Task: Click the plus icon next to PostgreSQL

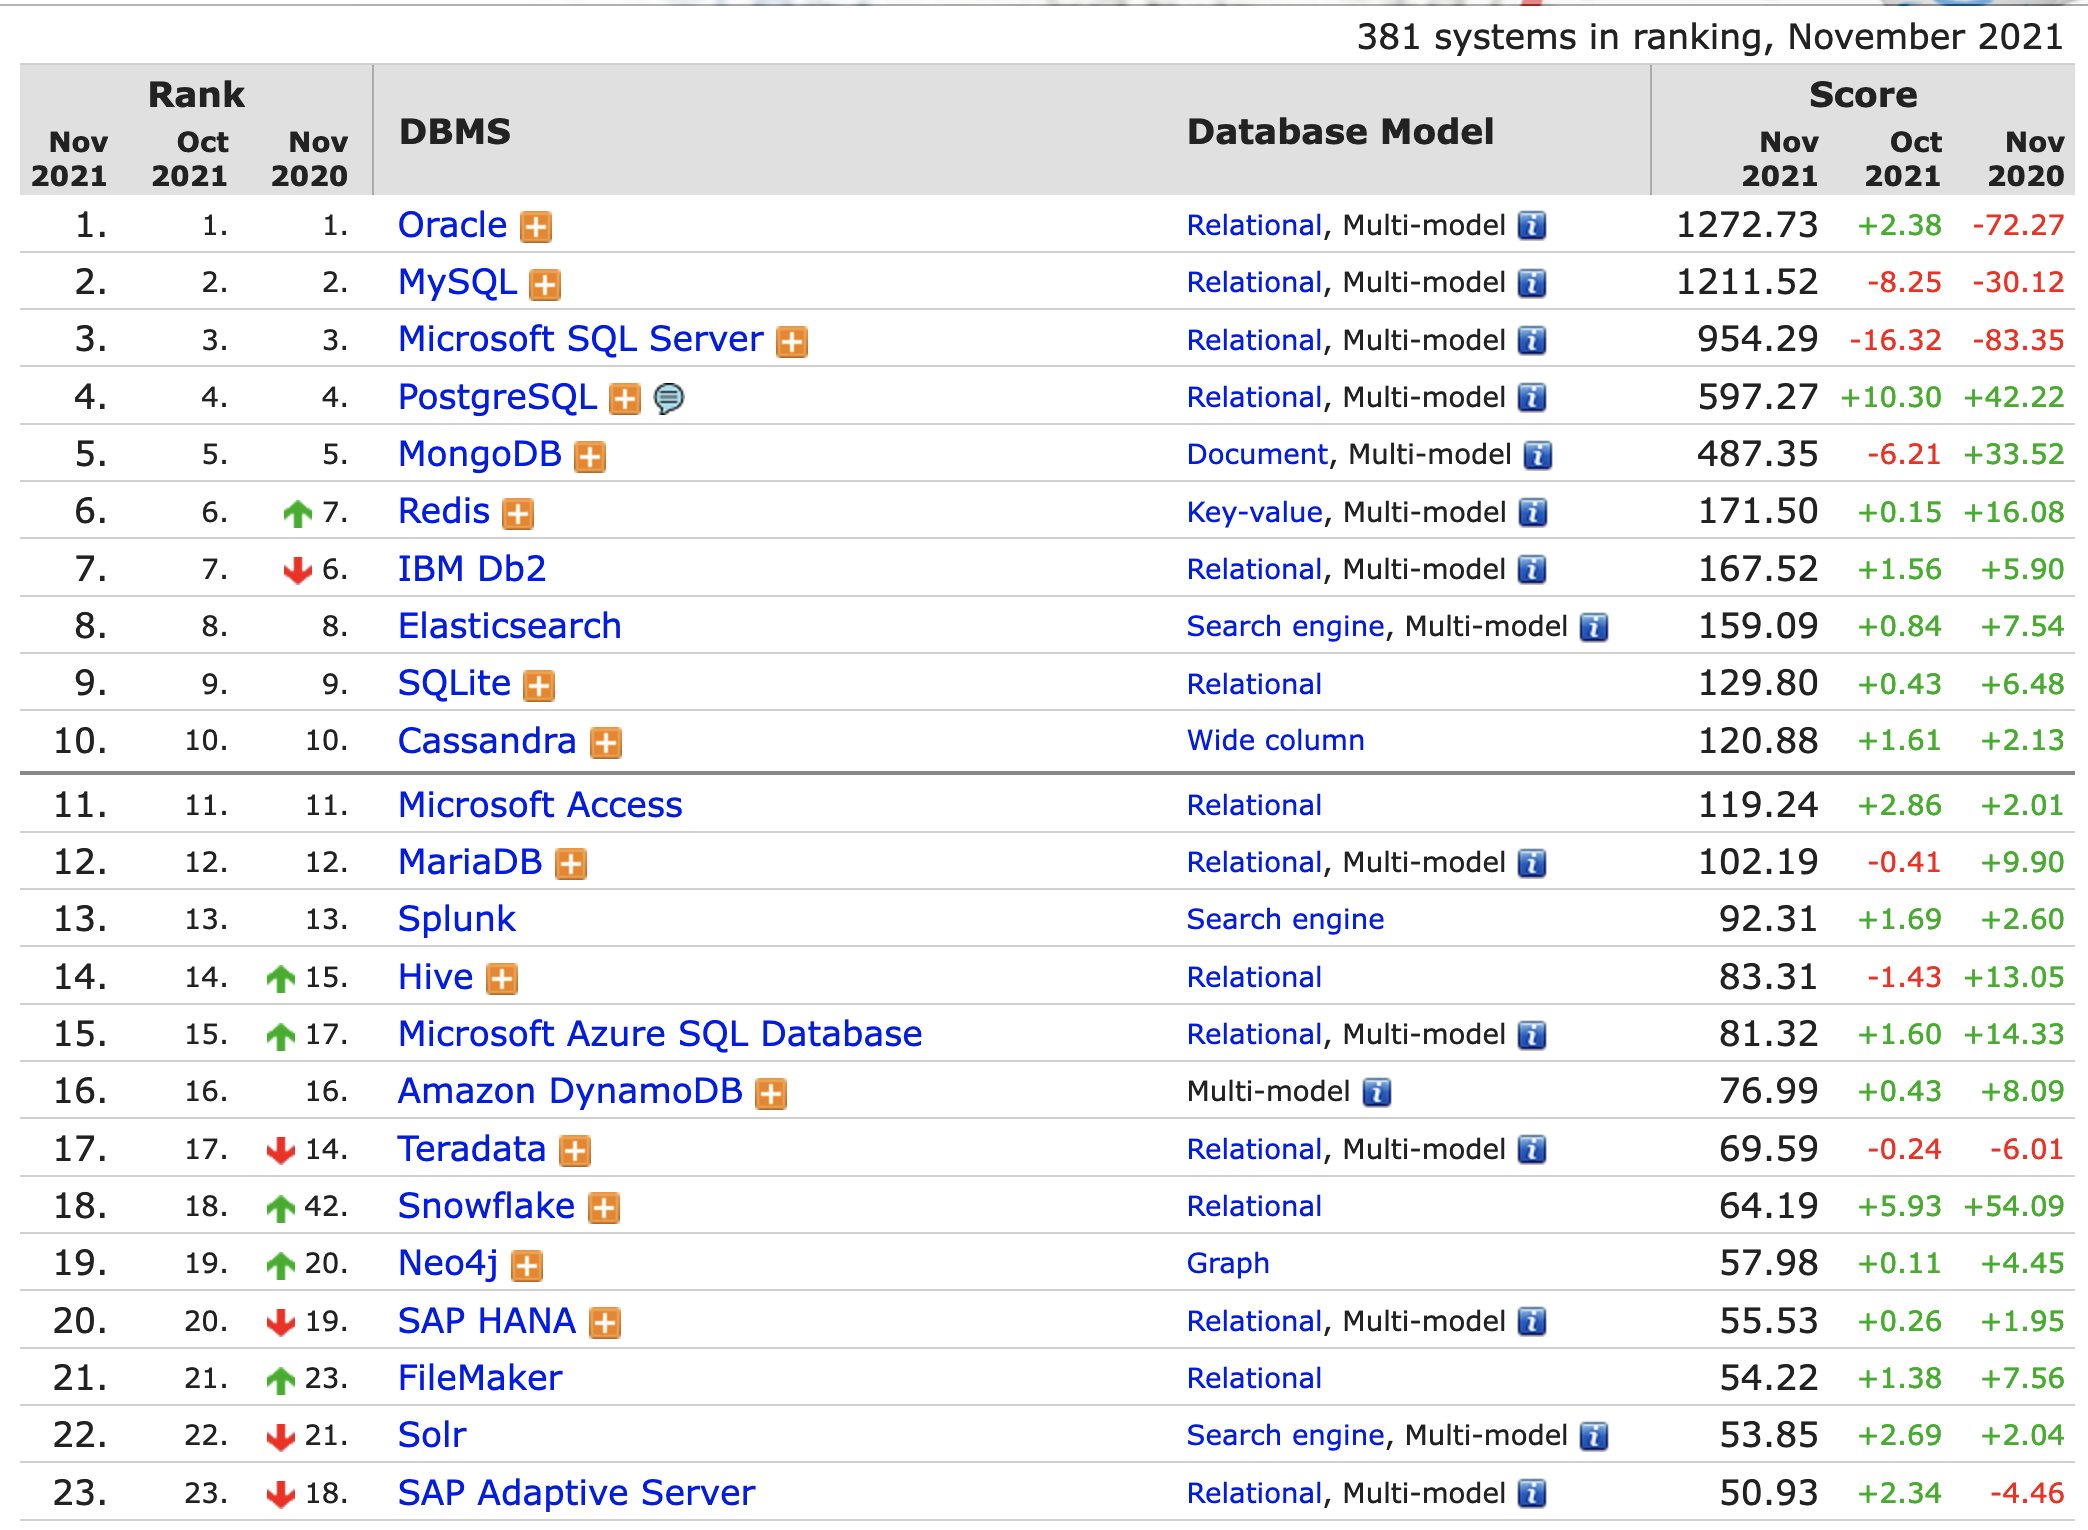Action: click(x=625, y=399)
